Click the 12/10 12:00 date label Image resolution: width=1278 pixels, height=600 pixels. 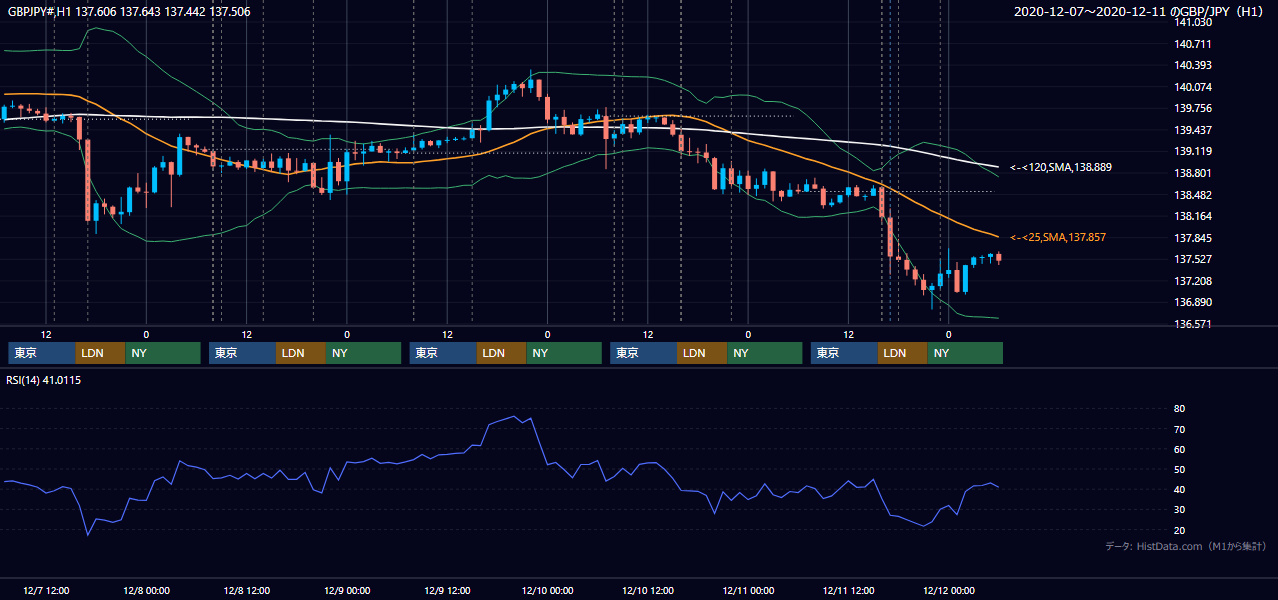[x=648, y=590]
